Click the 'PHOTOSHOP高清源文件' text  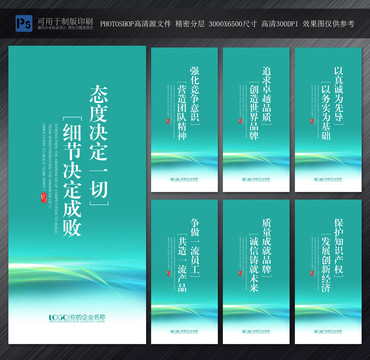tap(135, 24)
